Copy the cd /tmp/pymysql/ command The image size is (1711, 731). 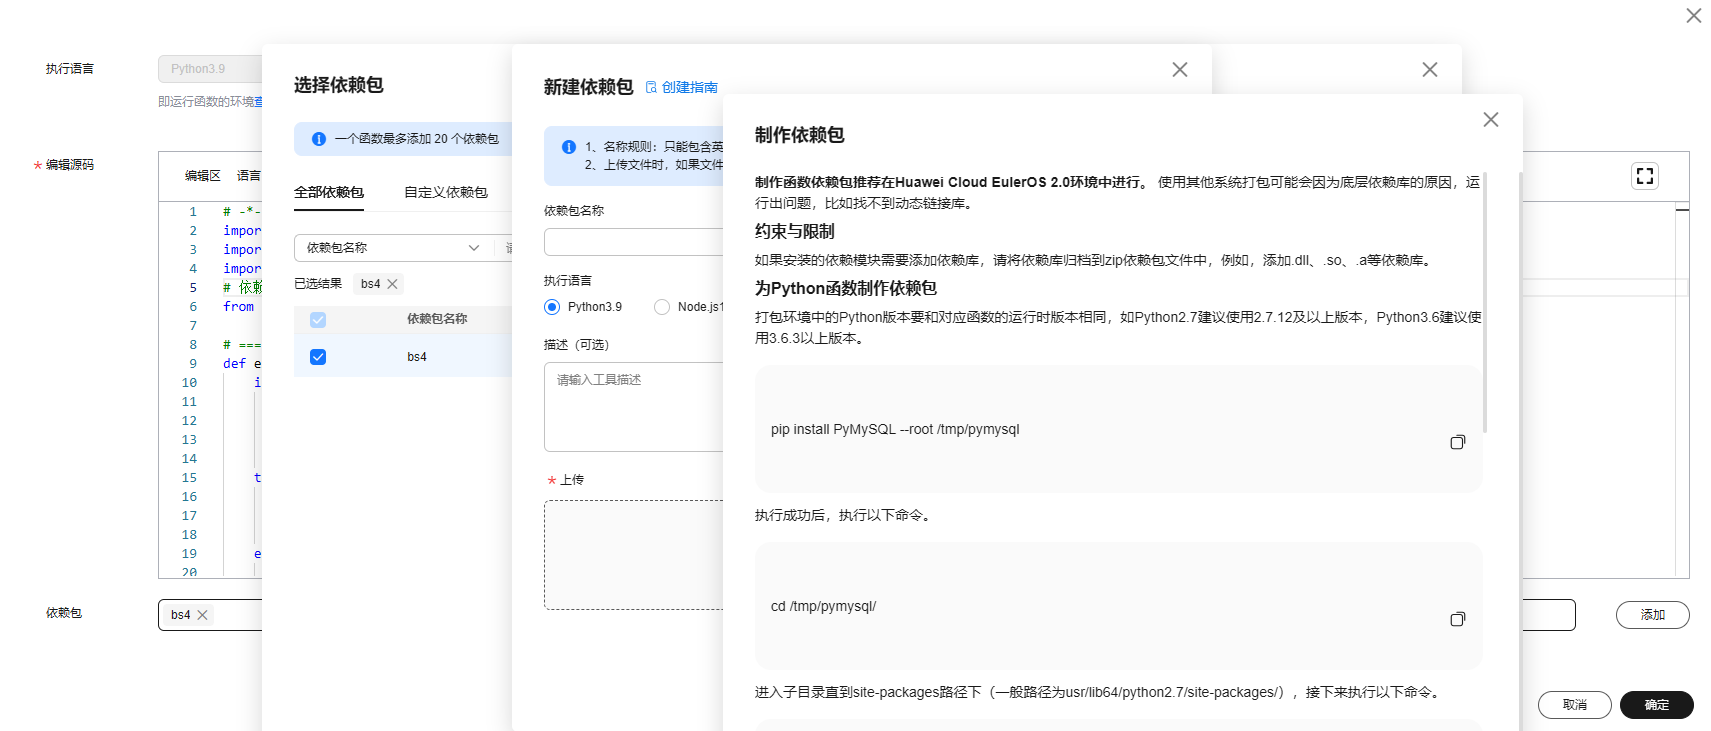point(1457,619)
